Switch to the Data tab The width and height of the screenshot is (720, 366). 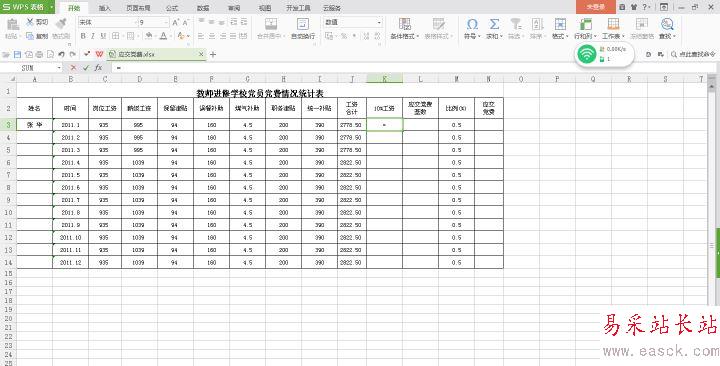pyautogui.click(x=203, y=8)
